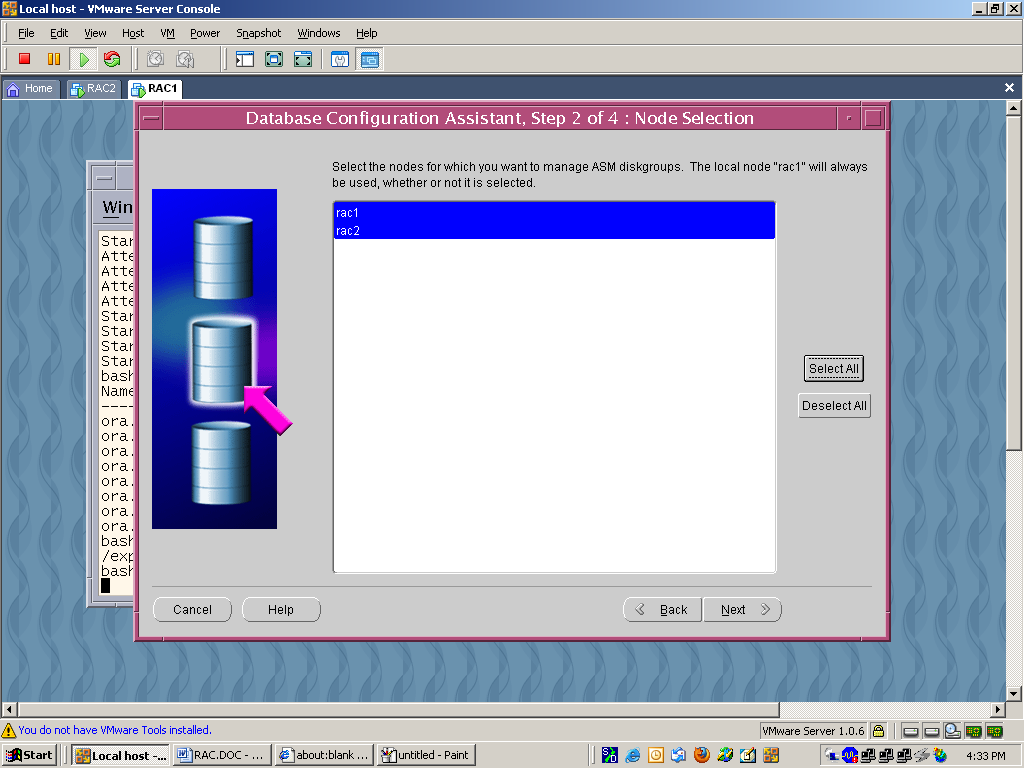Click the blue wave tray icon
This screenshot has width=1024, height=768.
[850, 756]
